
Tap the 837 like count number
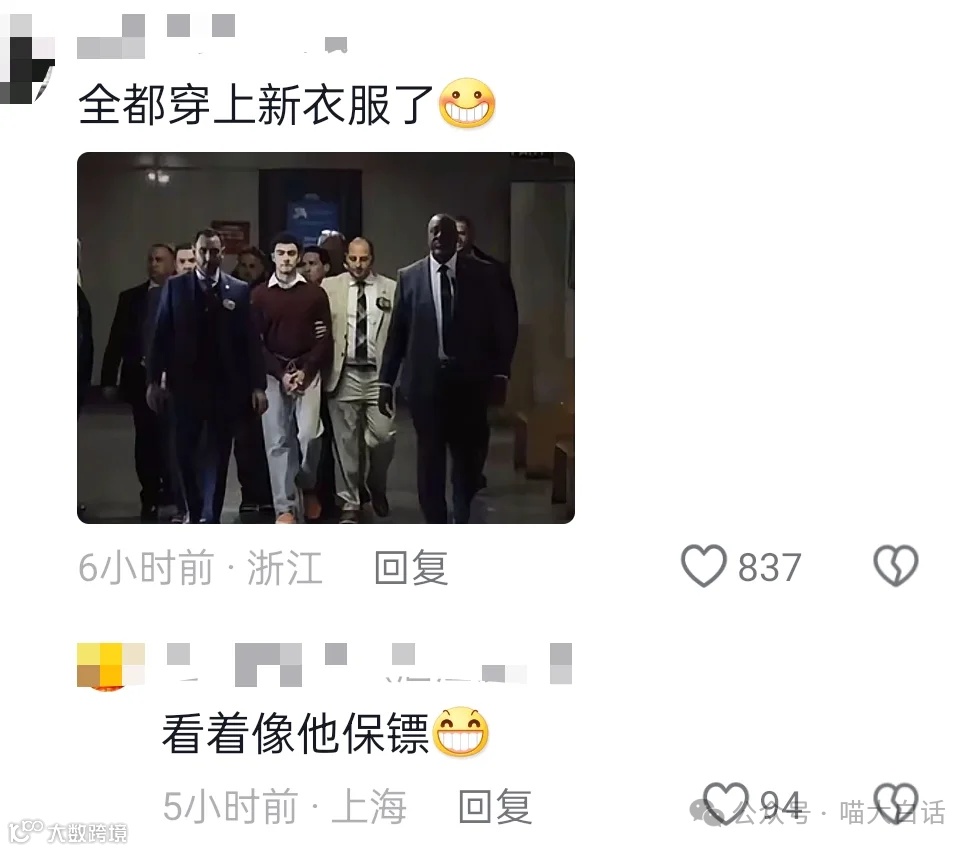coord(769,568)
